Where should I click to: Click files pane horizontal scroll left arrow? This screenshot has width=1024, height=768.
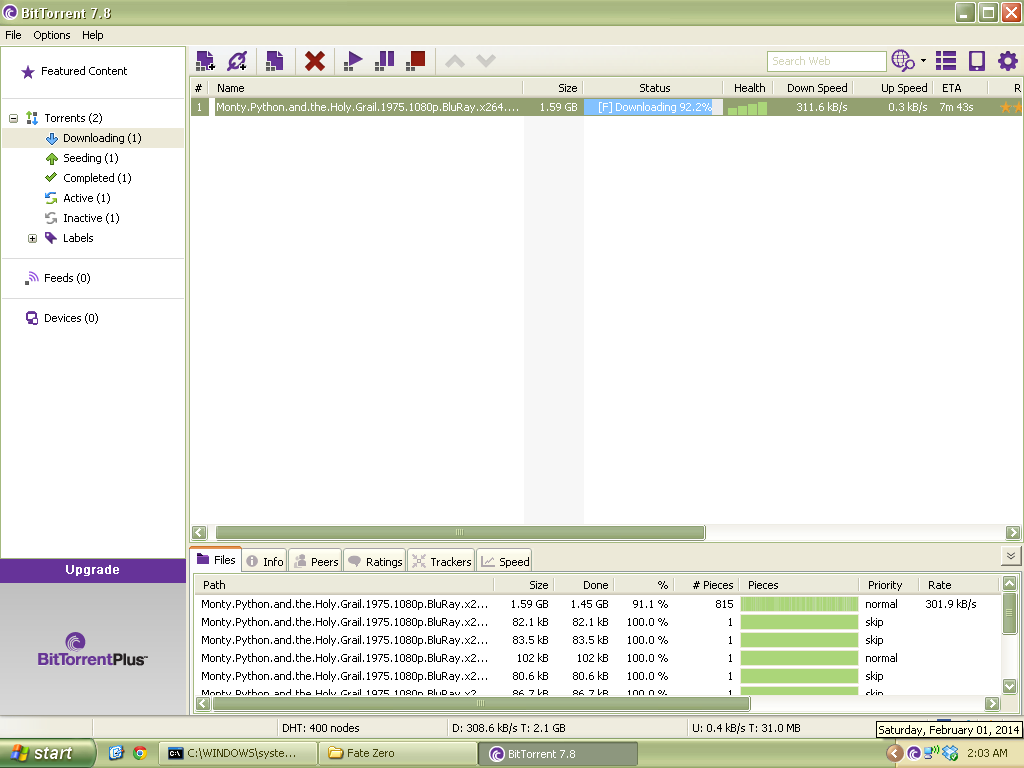coord(202,703)
